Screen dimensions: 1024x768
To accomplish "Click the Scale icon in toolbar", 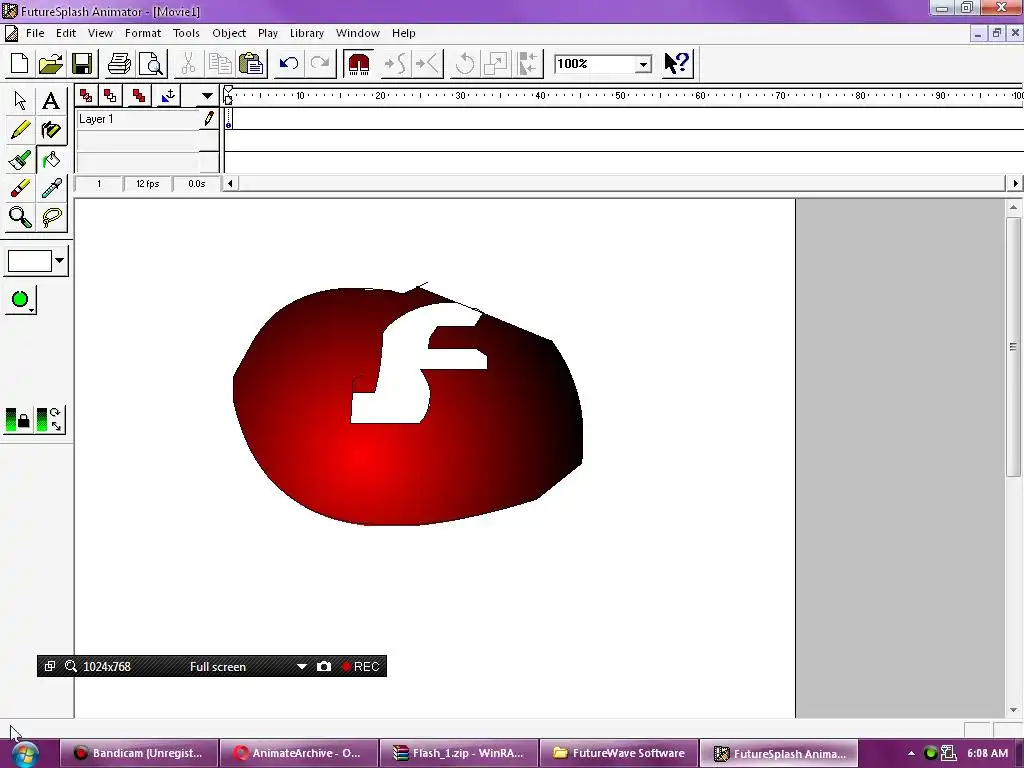I will coord(496,63).
